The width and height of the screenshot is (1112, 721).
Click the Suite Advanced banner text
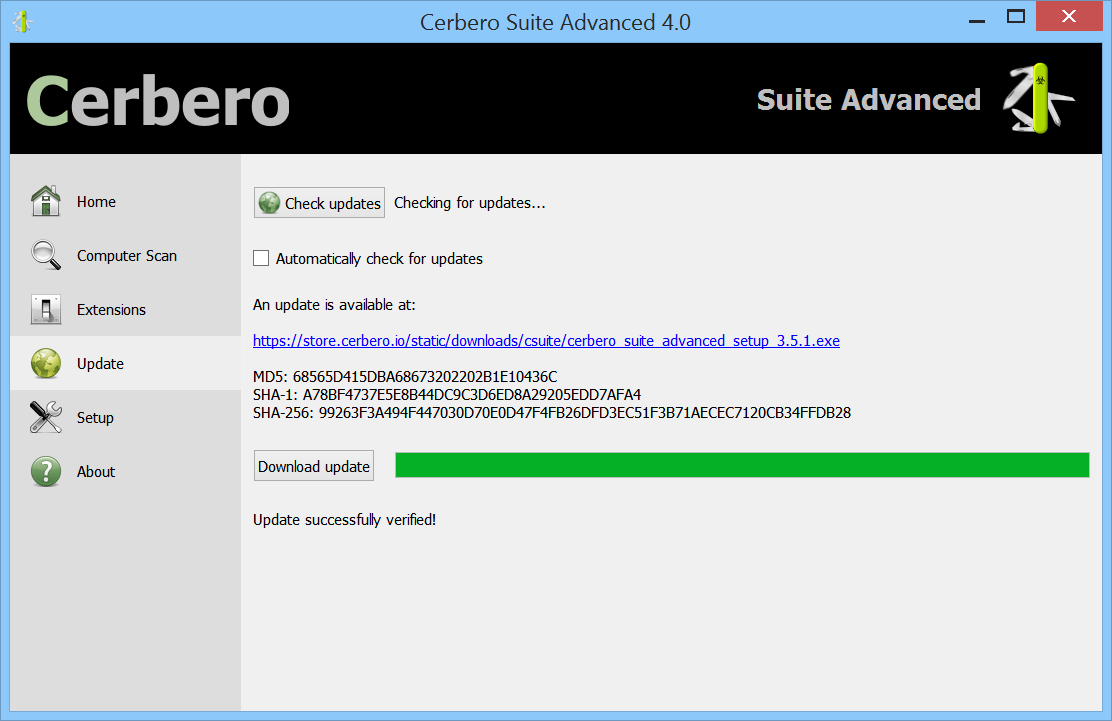coord(869,100)
